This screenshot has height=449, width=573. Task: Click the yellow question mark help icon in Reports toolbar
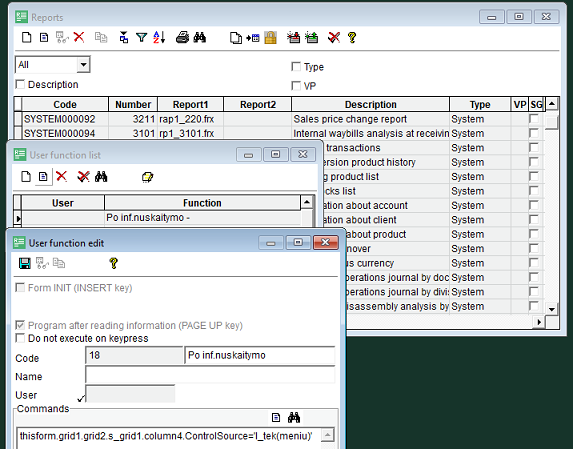coord(352,37)
